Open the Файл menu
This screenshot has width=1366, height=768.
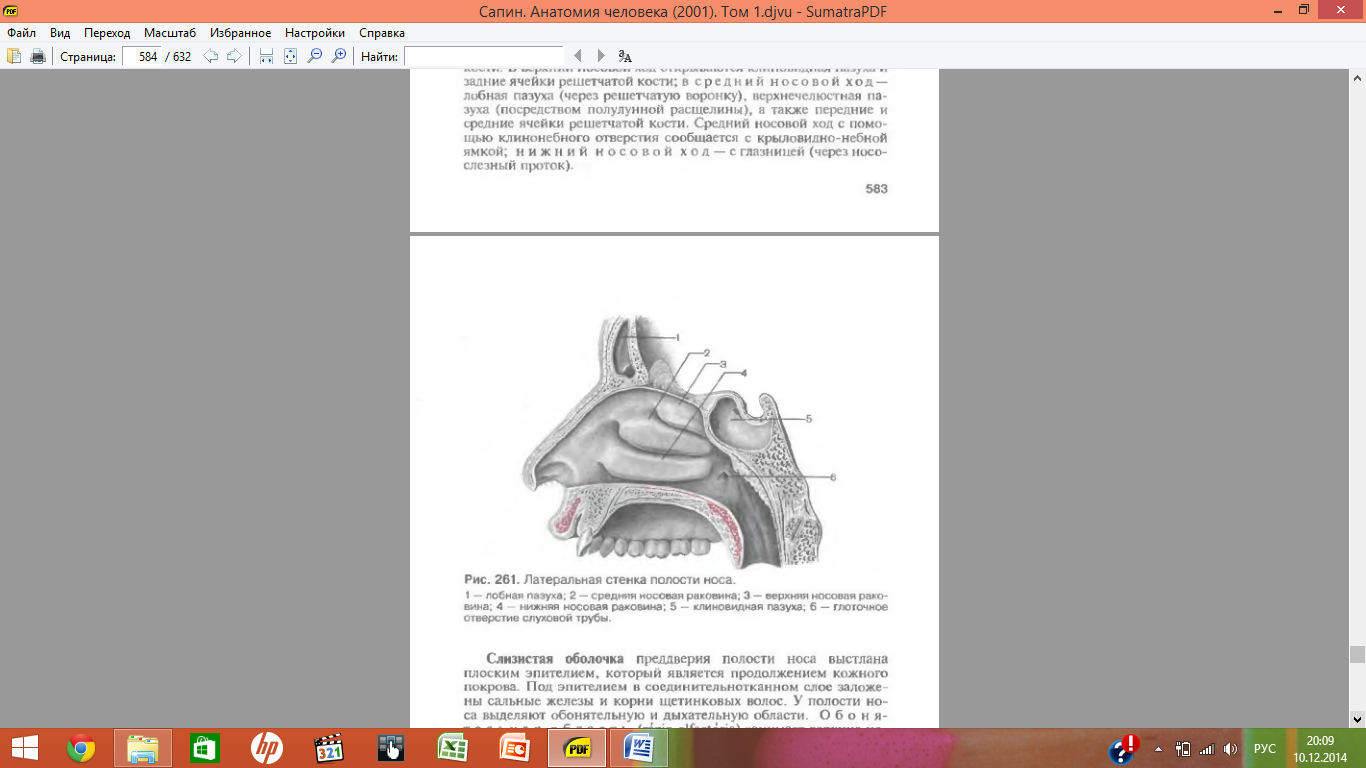point(21,33)
